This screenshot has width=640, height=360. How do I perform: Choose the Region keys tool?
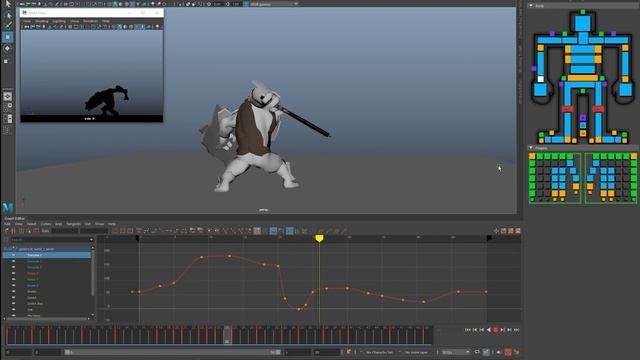[29, 231]
